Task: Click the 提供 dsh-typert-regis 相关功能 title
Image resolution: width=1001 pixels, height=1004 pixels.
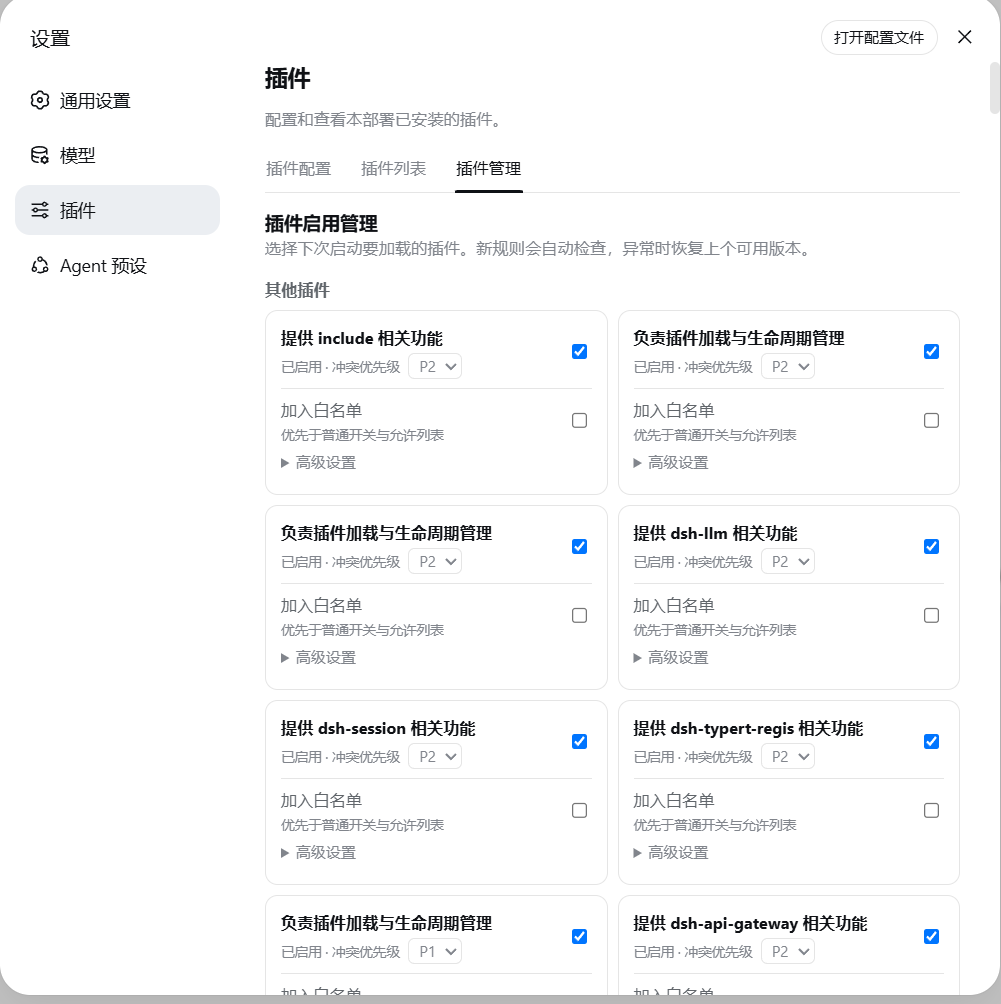Action: tap(748, 729)
